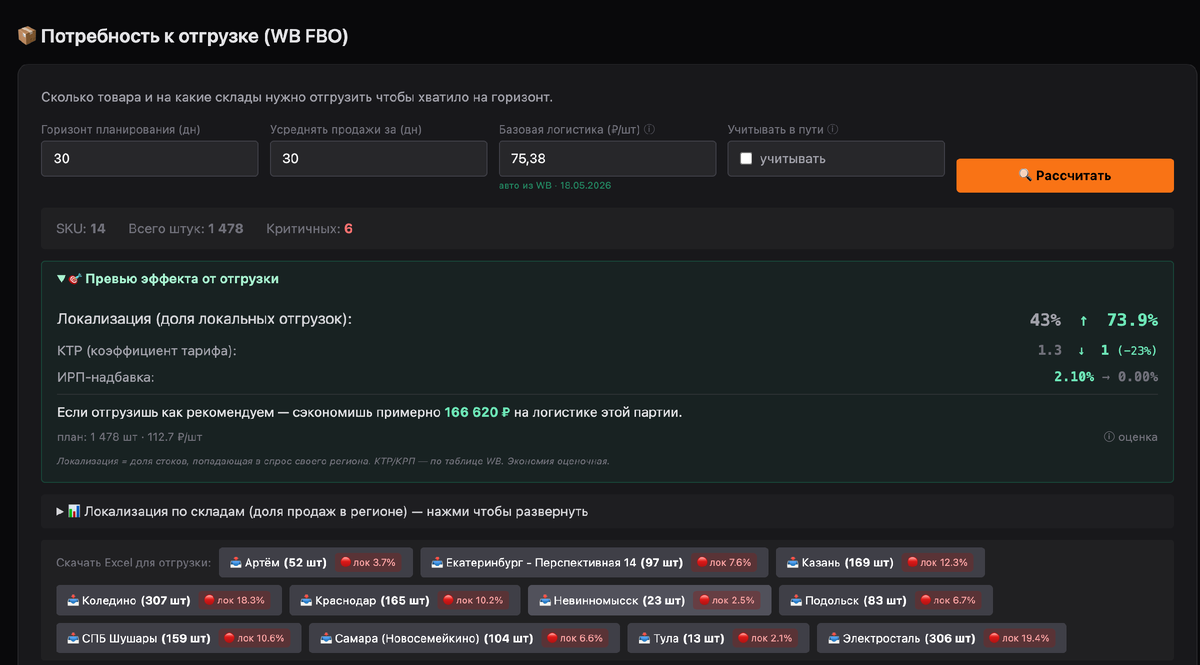Click the SKU: 14 counter

pyautogui.click(x=81, y=229)
